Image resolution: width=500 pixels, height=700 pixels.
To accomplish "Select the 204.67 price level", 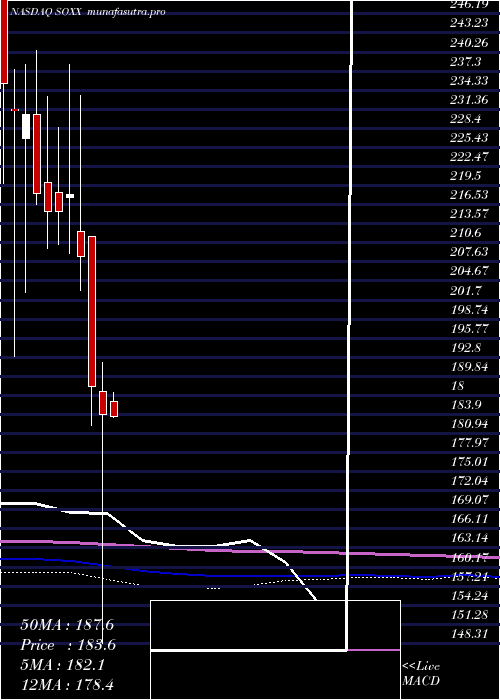I will (469, 271).
